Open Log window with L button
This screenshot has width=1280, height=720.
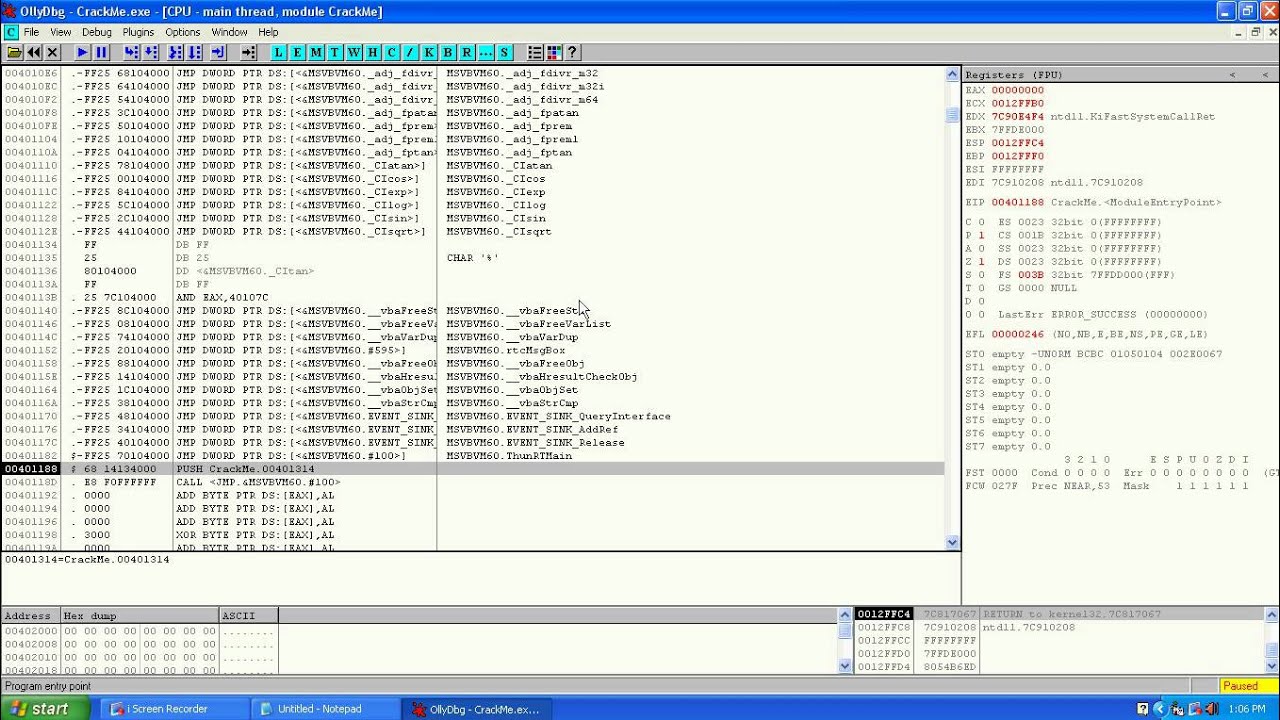279,52
